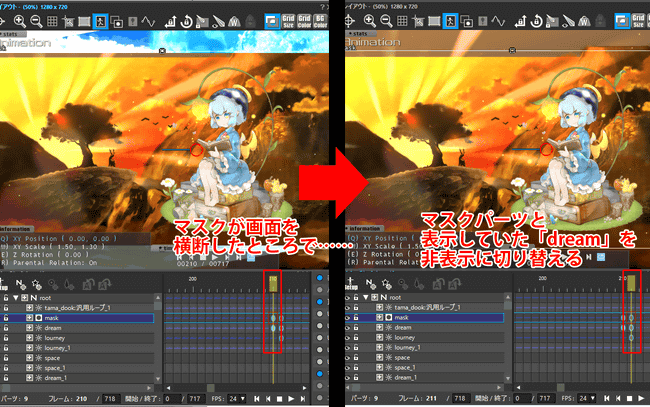Click the overlapping squares icon in left screenshot toolbar
650x407 pixels.
pyautogui.click(x=116, y=22)
